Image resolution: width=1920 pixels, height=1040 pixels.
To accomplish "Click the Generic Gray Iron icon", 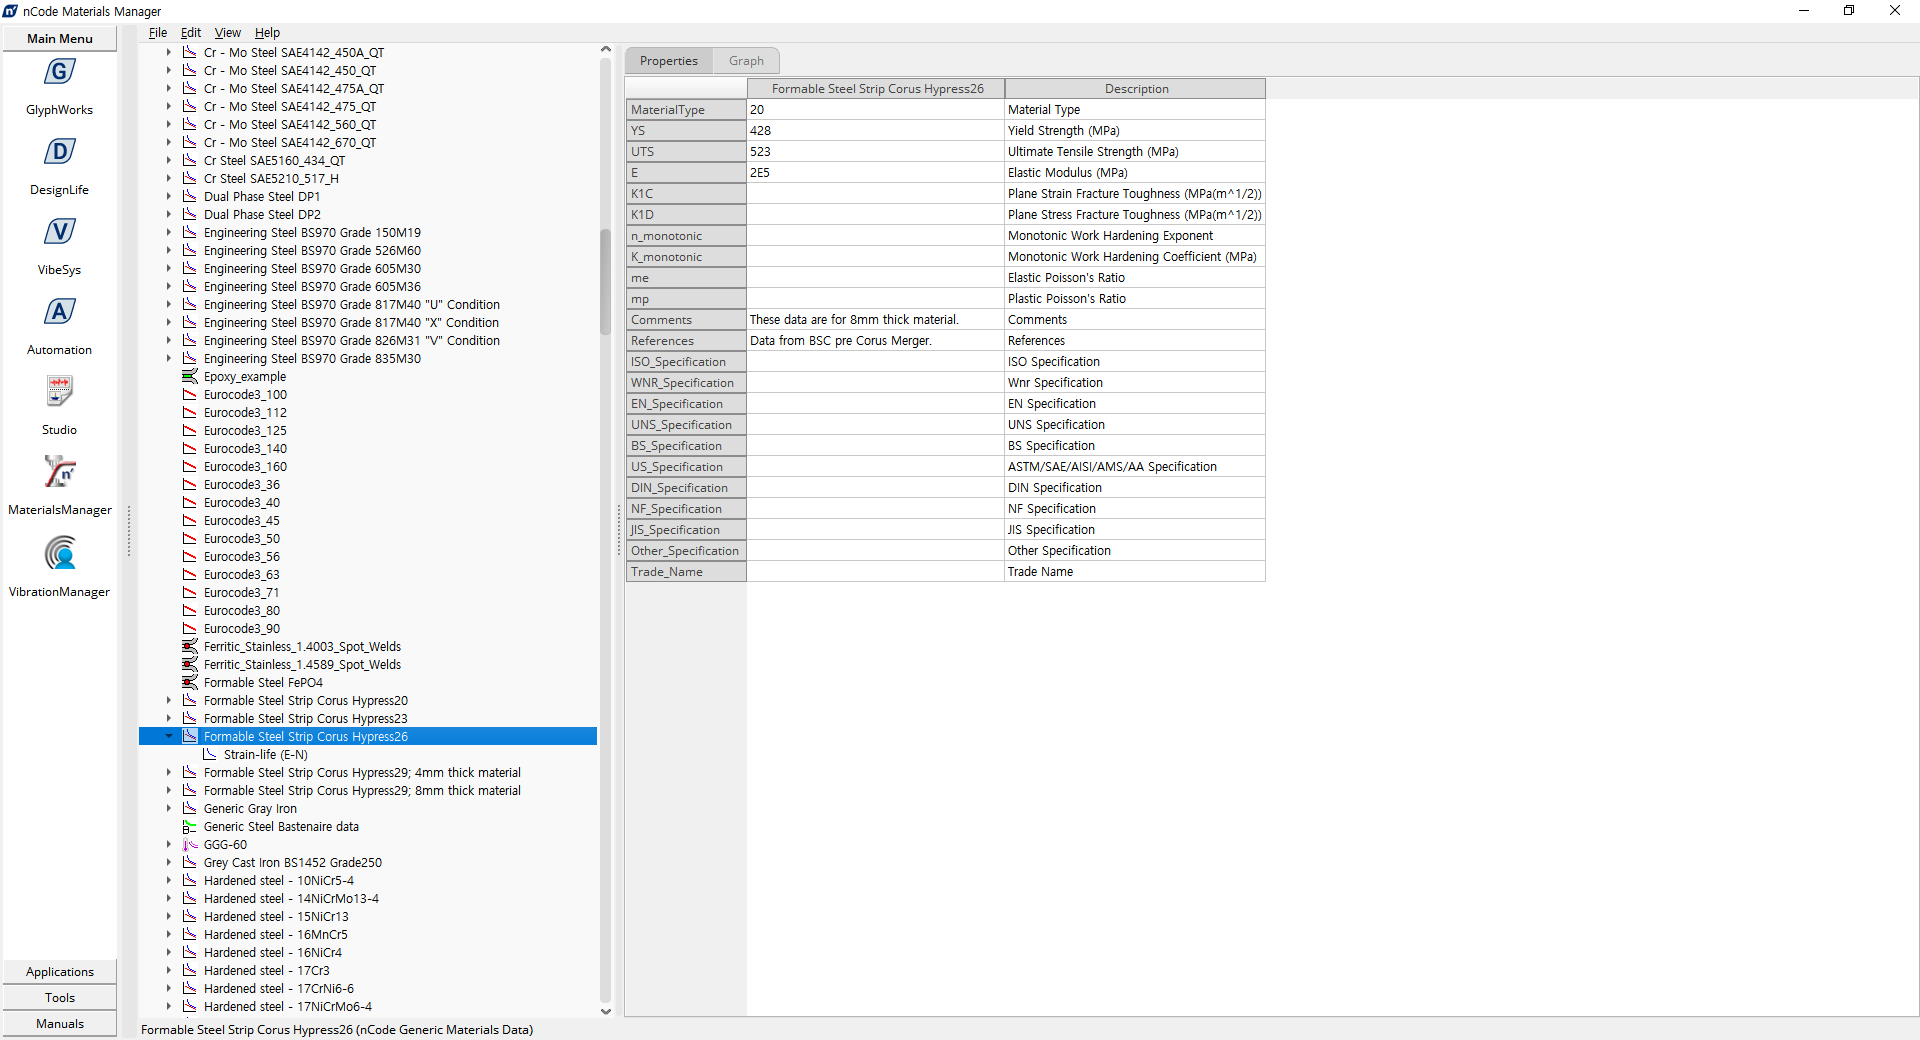I will [190, 809].
